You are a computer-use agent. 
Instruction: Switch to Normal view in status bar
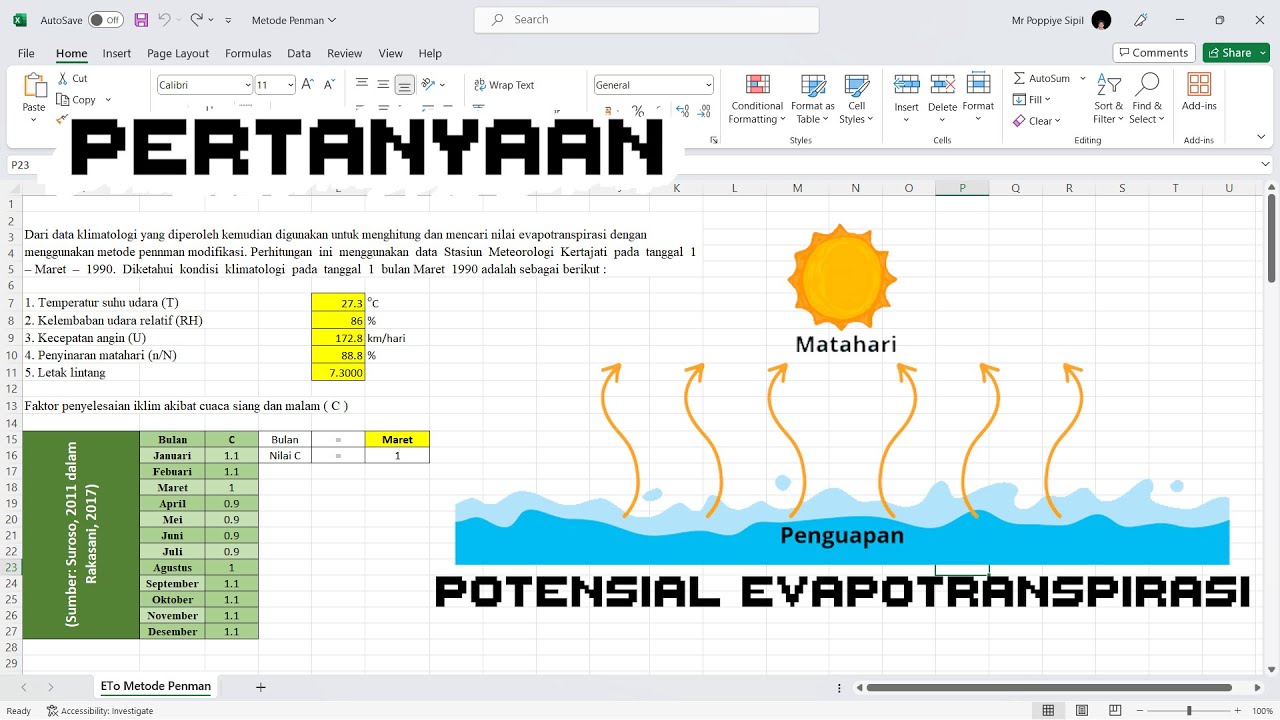point(1048,711)
